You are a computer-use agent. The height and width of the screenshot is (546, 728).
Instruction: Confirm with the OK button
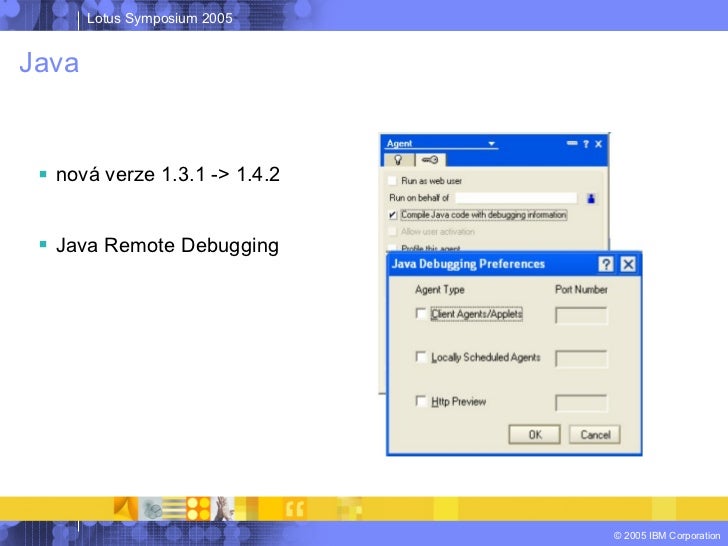[534, 435]
